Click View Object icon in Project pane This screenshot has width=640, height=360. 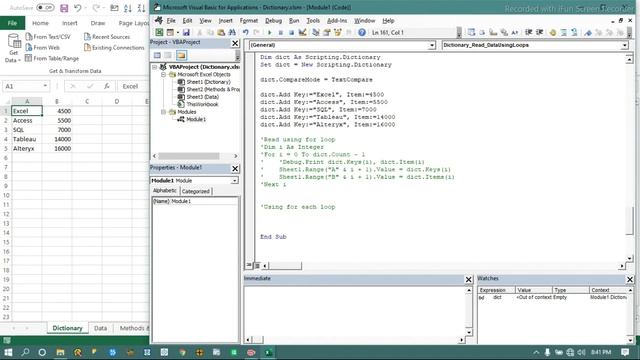coord(168,55)
